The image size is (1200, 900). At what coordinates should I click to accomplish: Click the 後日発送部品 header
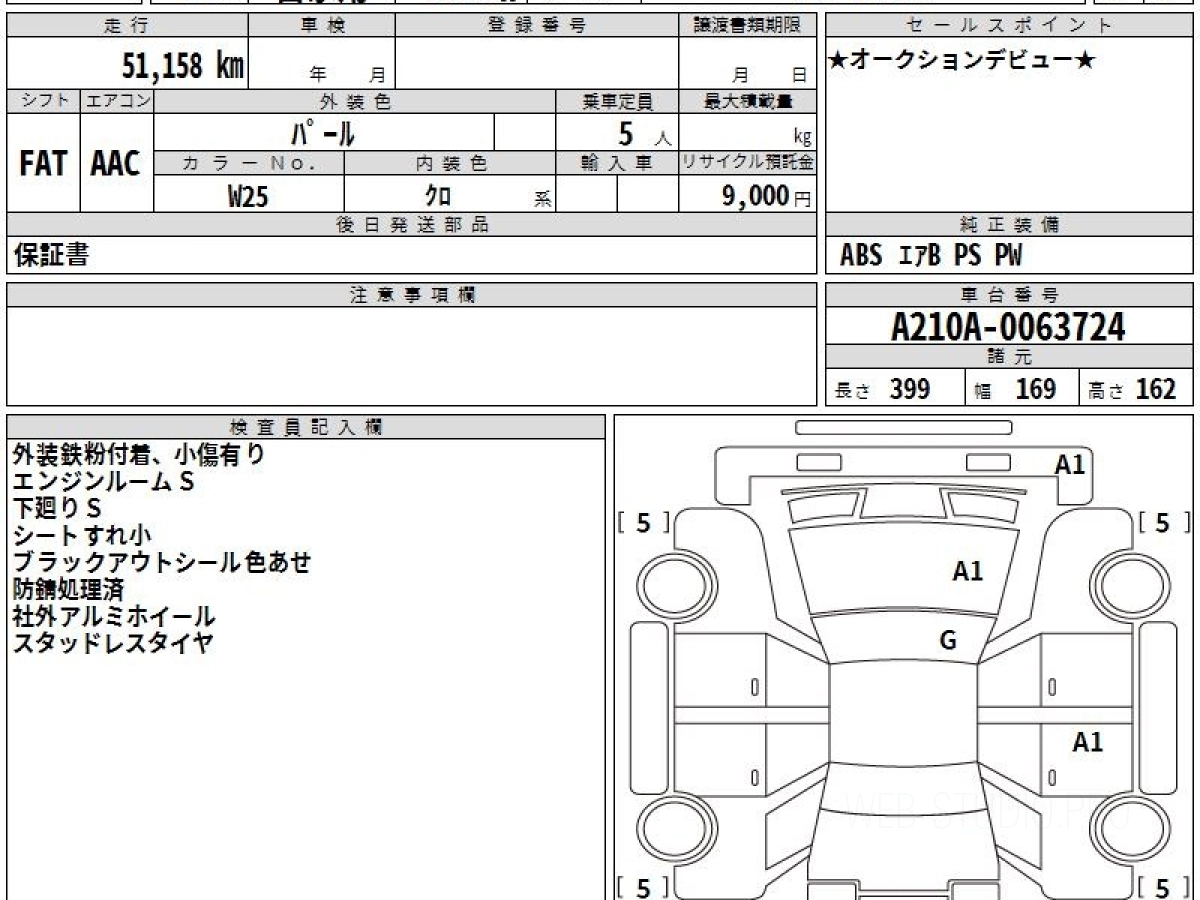412,225
